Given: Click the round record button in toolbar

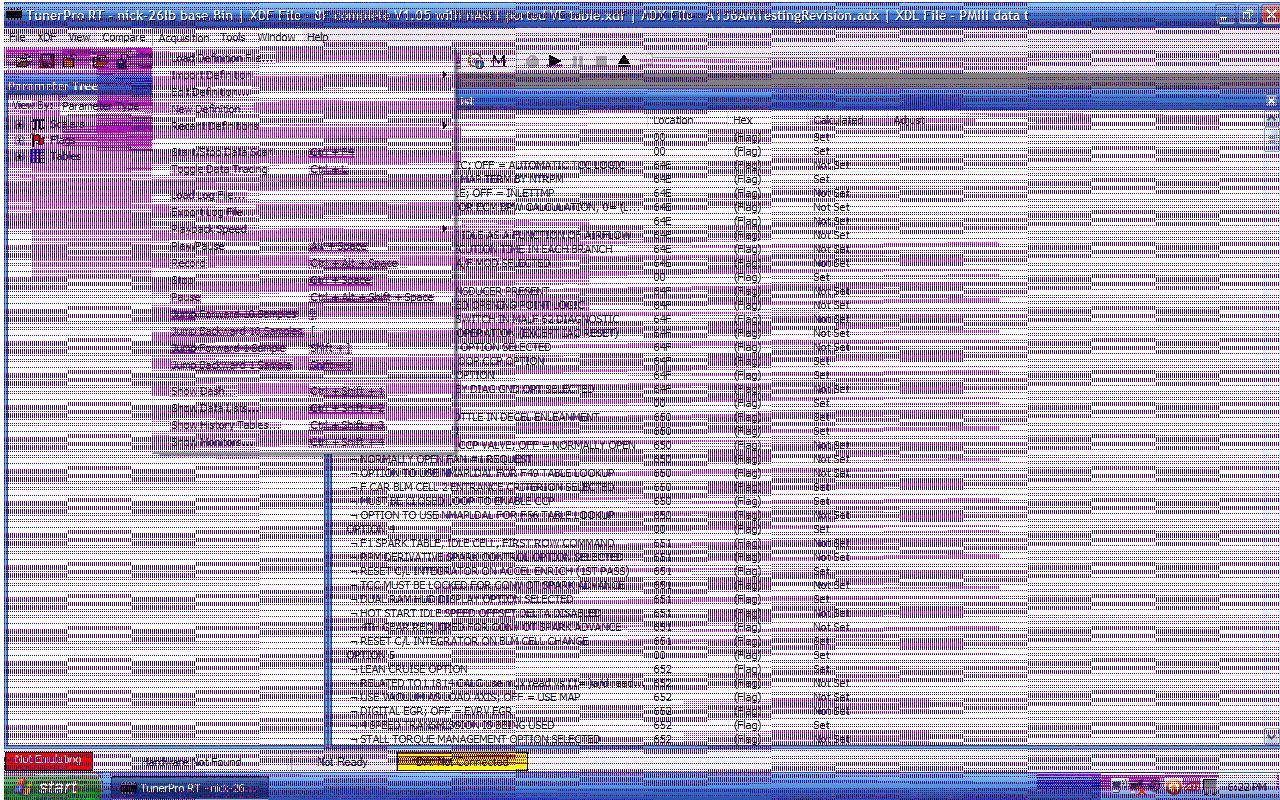Looking at the screenshot, I should tap(532, 61).
